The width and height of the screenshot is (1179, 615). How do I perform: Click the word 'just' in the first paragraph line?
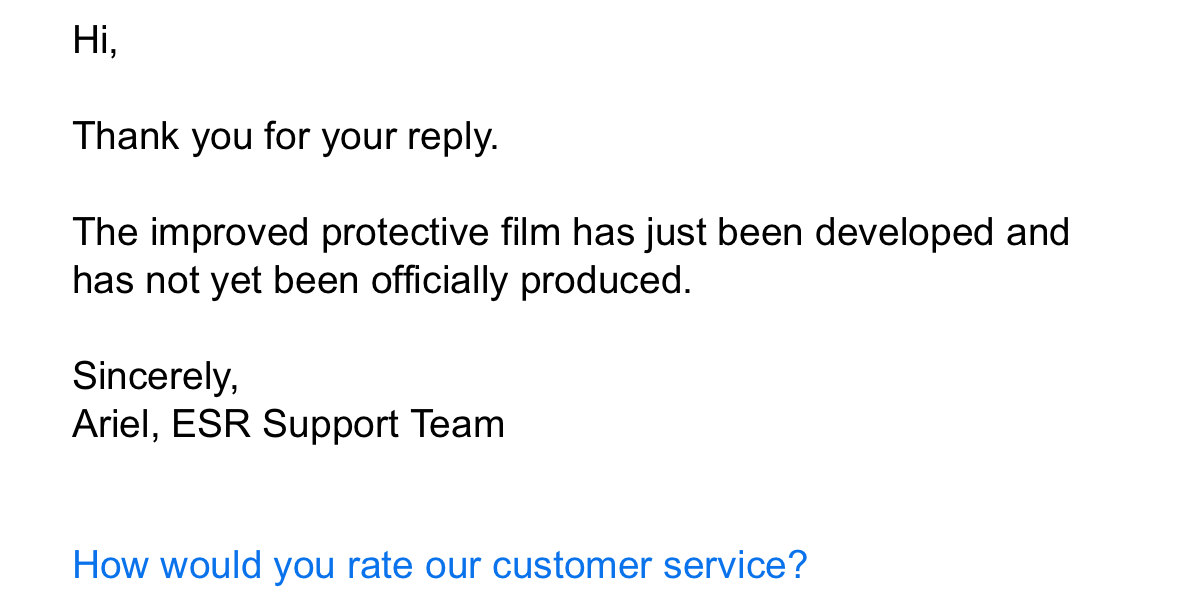676,233
